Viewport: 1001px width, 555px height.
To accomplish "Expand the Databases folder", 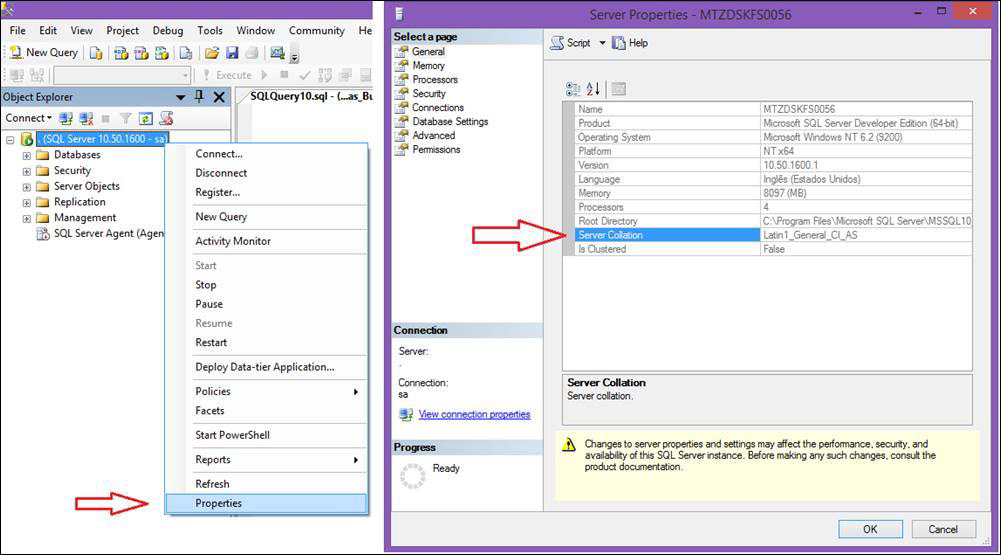I will [x=26, y=155].
